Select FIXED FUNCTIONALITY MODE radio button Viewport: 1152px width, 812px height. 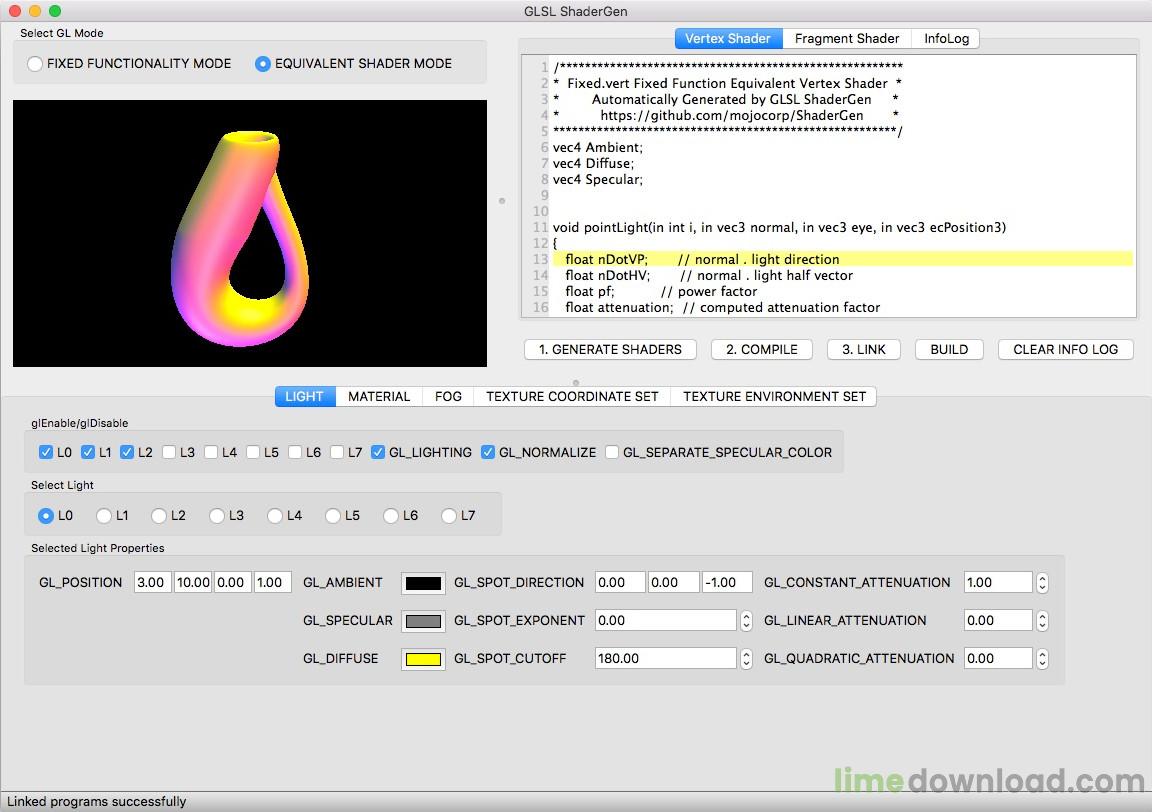36,64
